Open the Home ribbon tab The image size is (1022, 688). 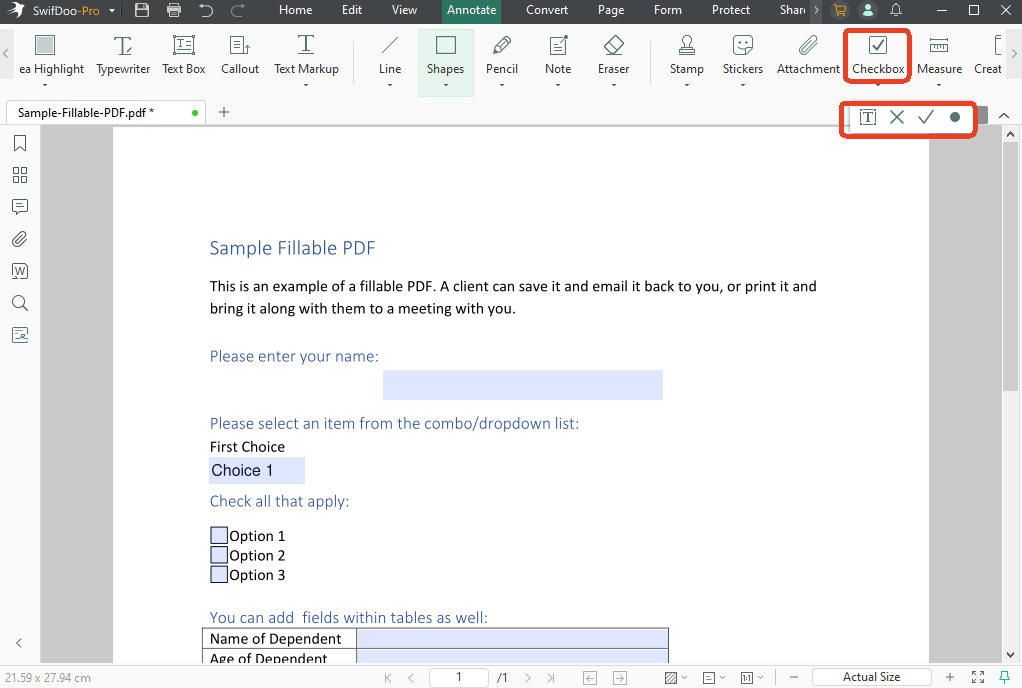(x=295, y=10)
